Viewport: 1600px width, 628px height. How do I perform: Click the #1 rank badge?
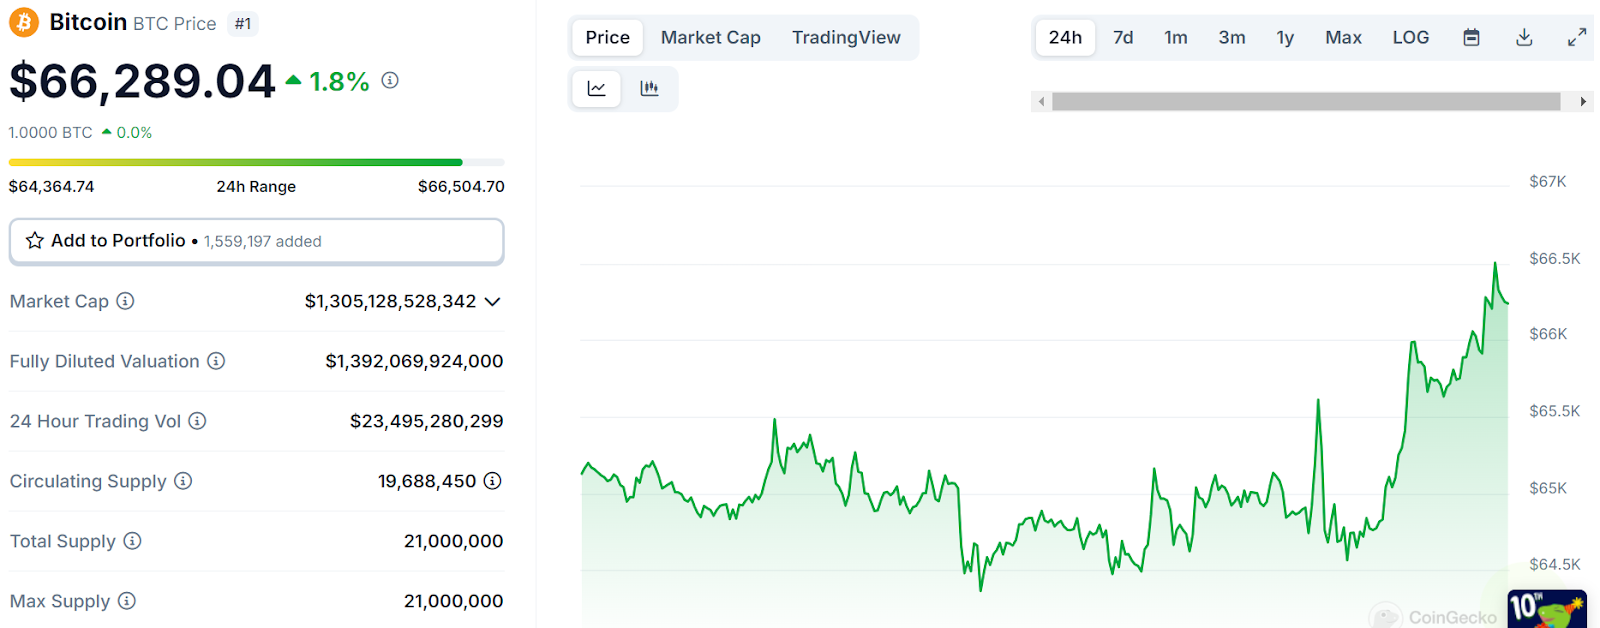click(243, 23)
